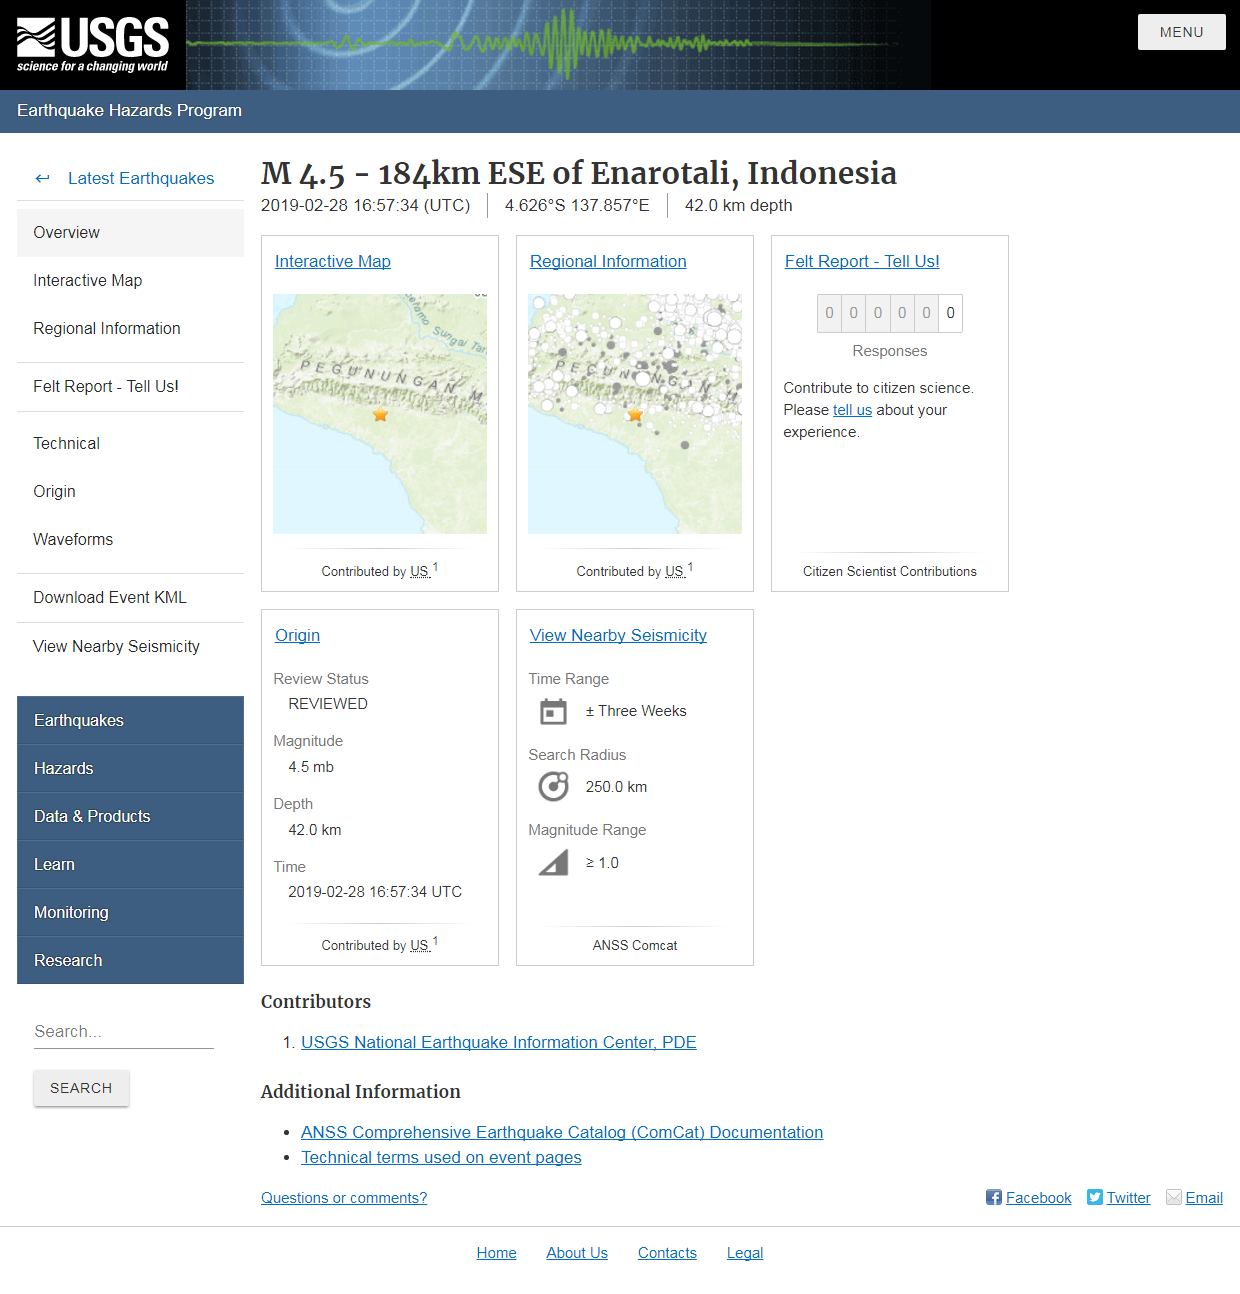Click '4.5 mb' magnitude value
1240x1294 pixels.
point(311,767)
